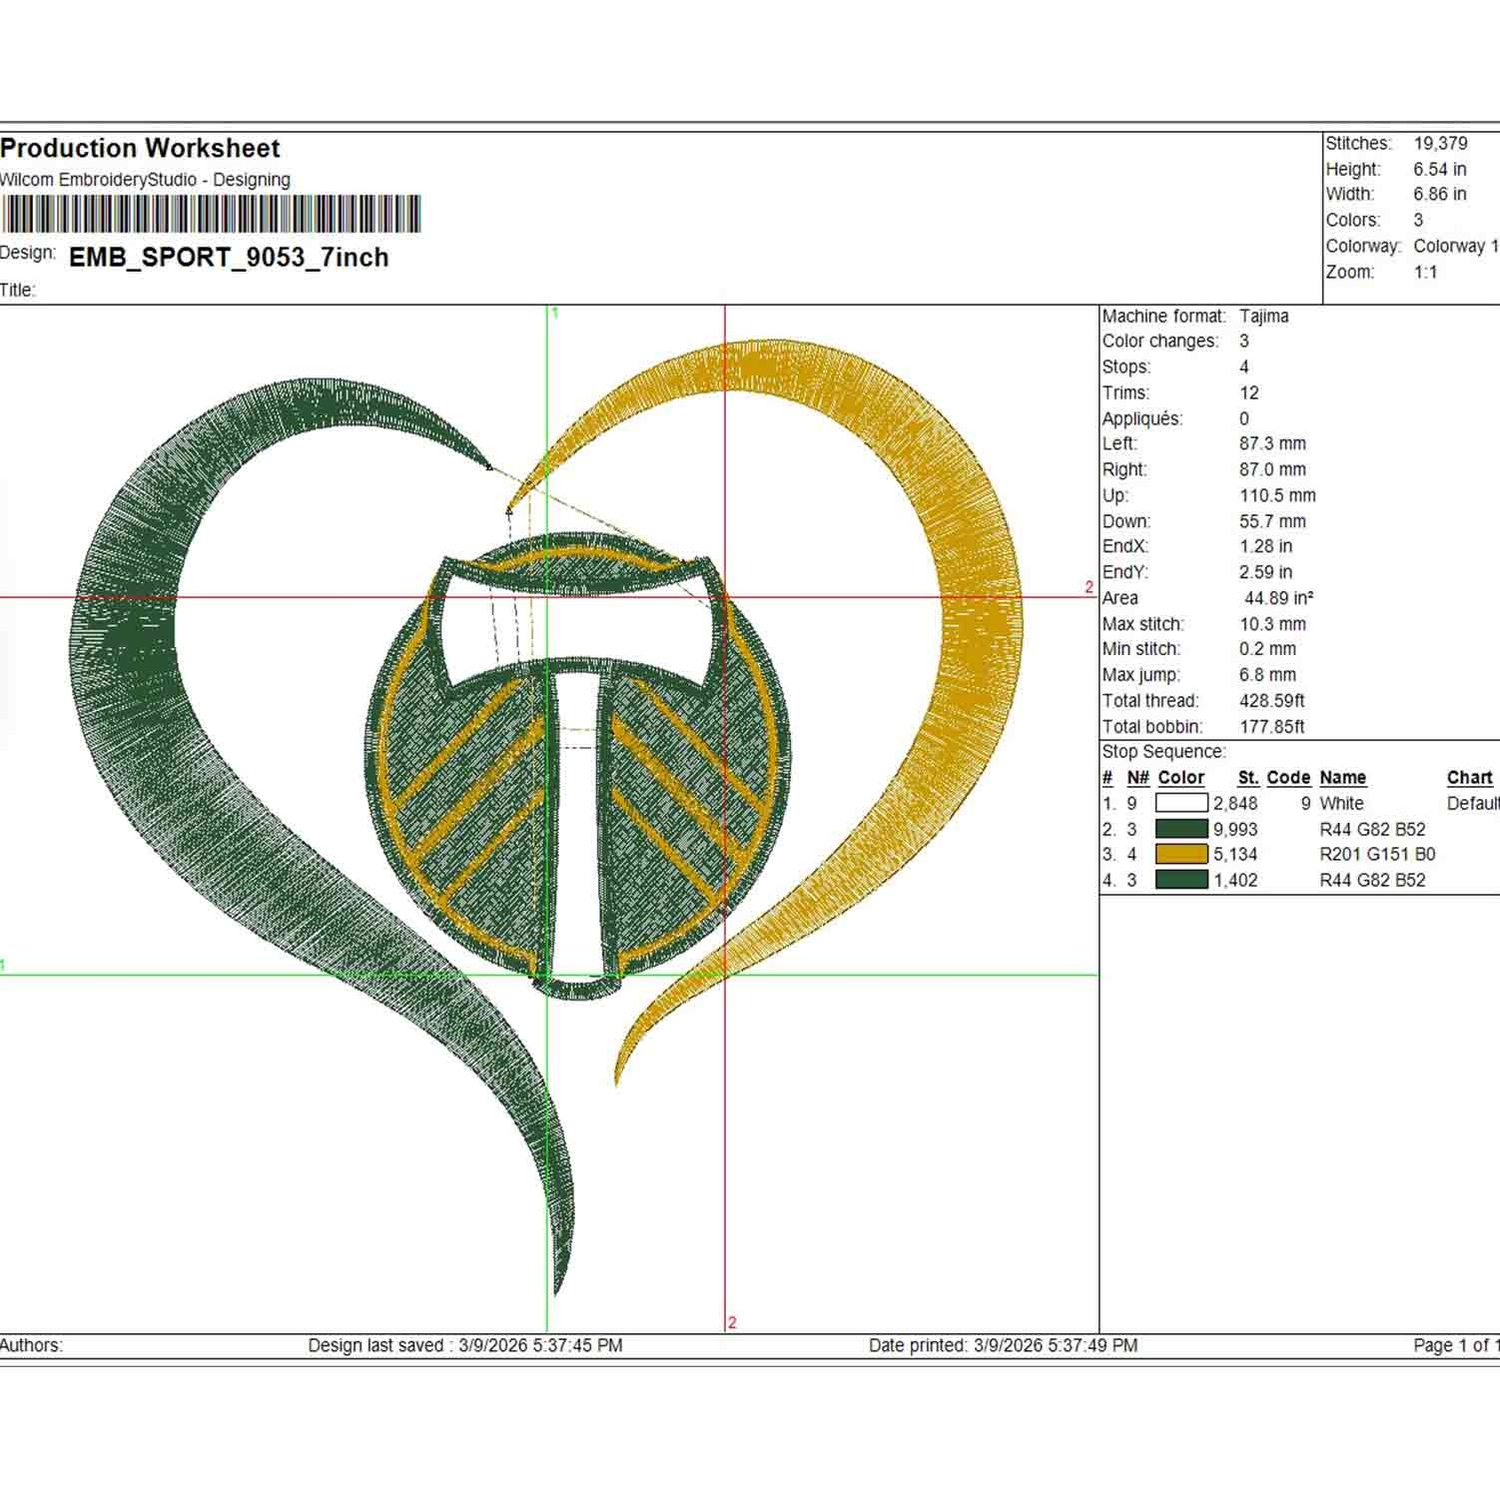
Task: Click the "Title:" label
Action: click(x=18, y=291)
